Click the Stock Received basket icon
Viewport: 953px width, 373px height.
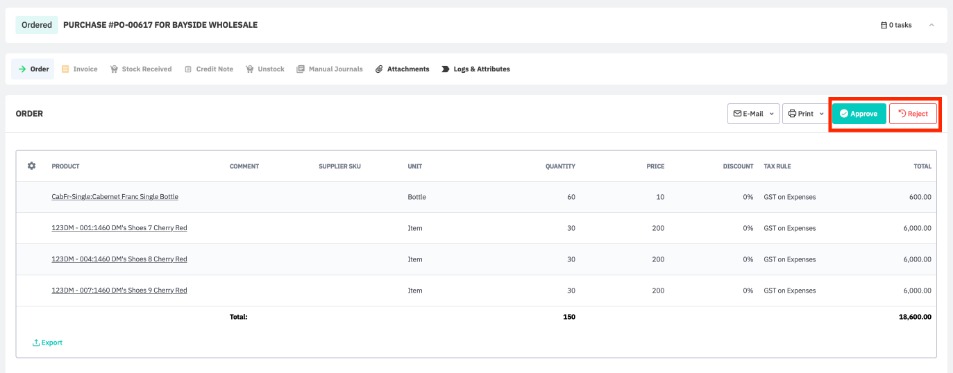[x=114, y=69]
